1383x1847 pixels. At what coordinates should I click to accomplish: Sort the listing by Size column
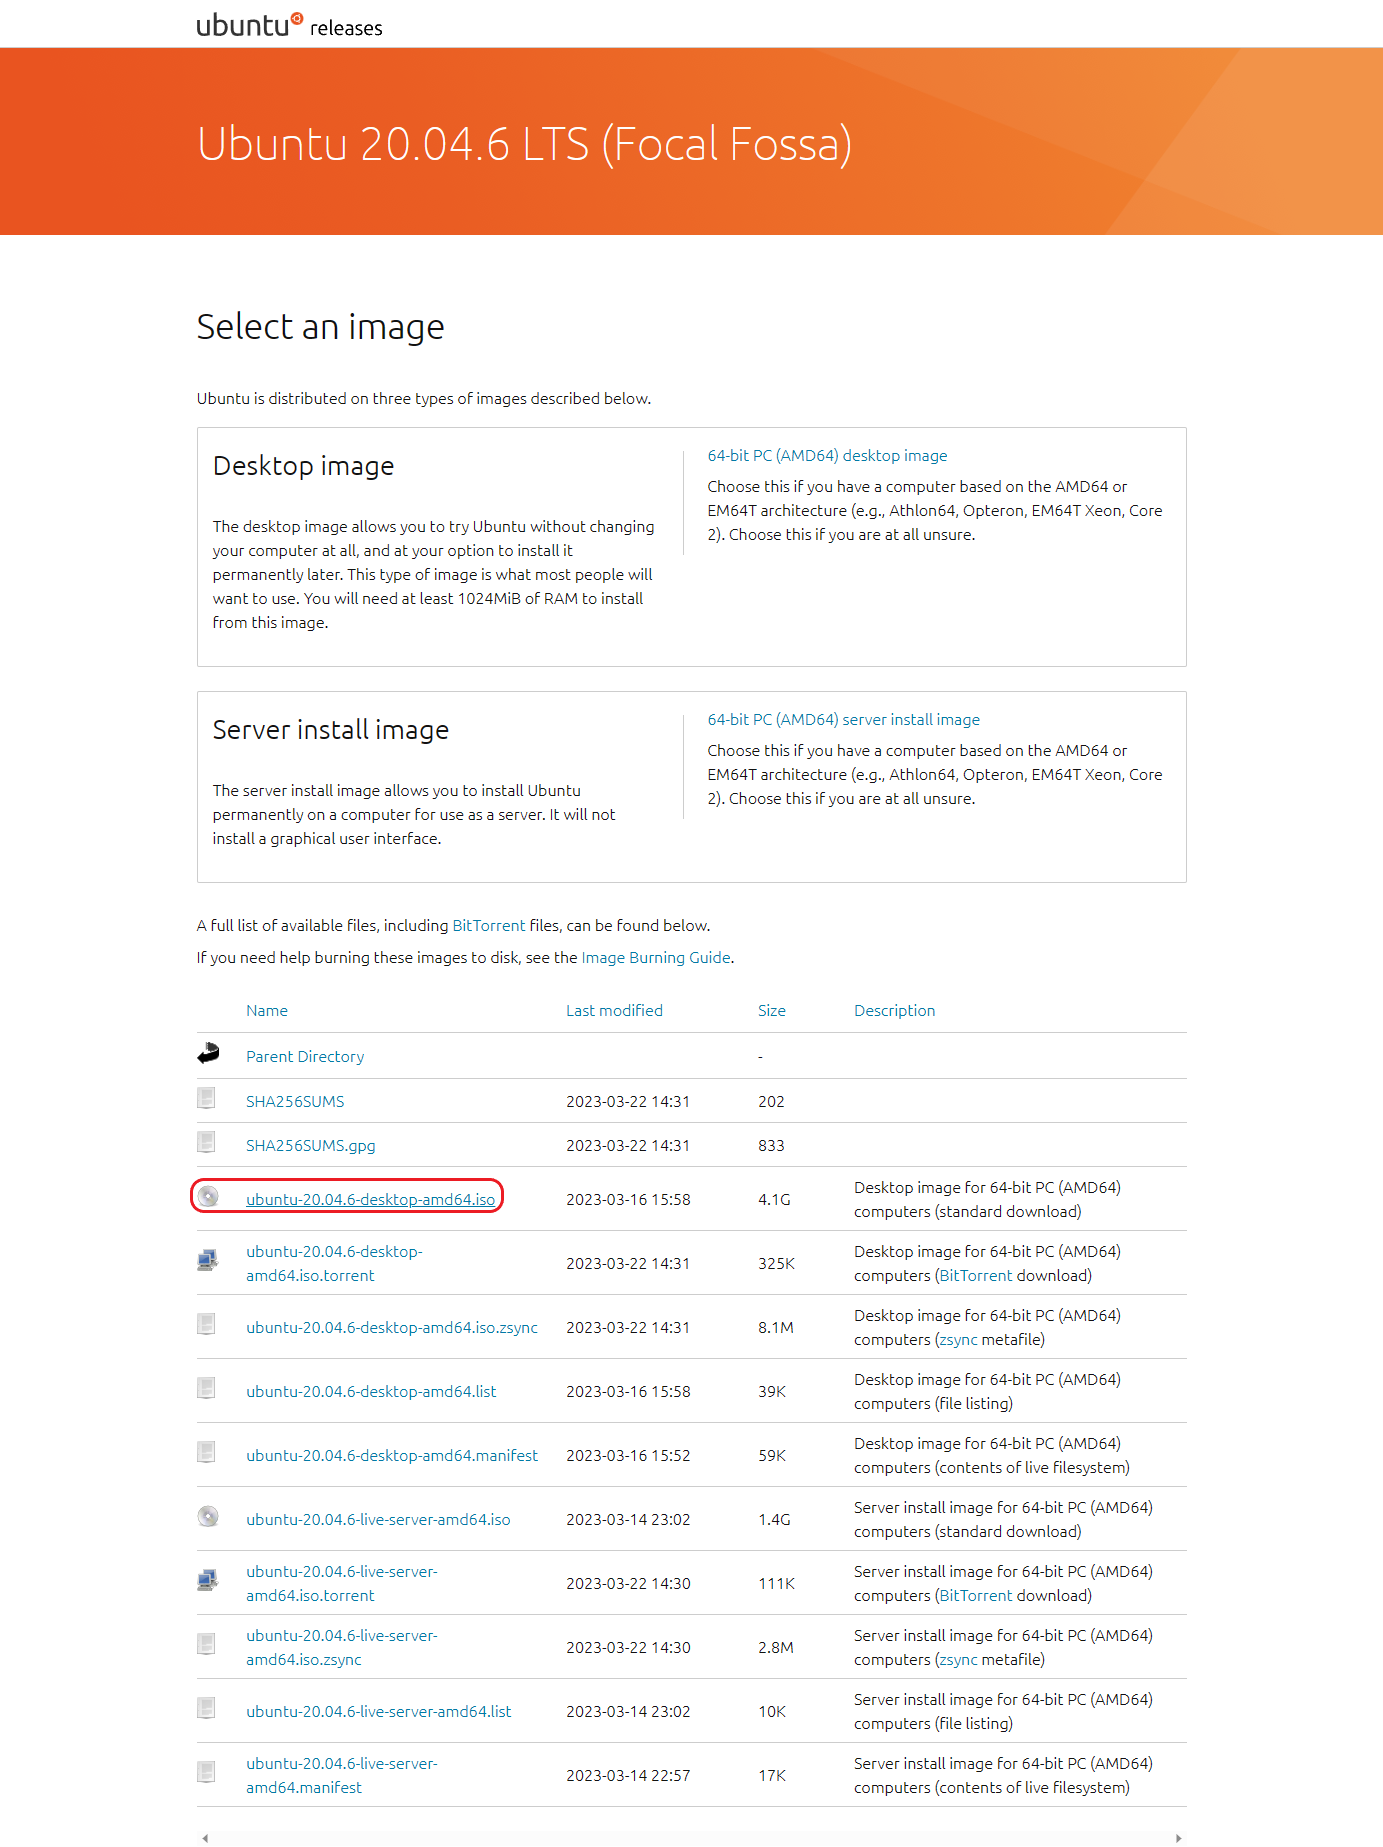pos(772,1011)
